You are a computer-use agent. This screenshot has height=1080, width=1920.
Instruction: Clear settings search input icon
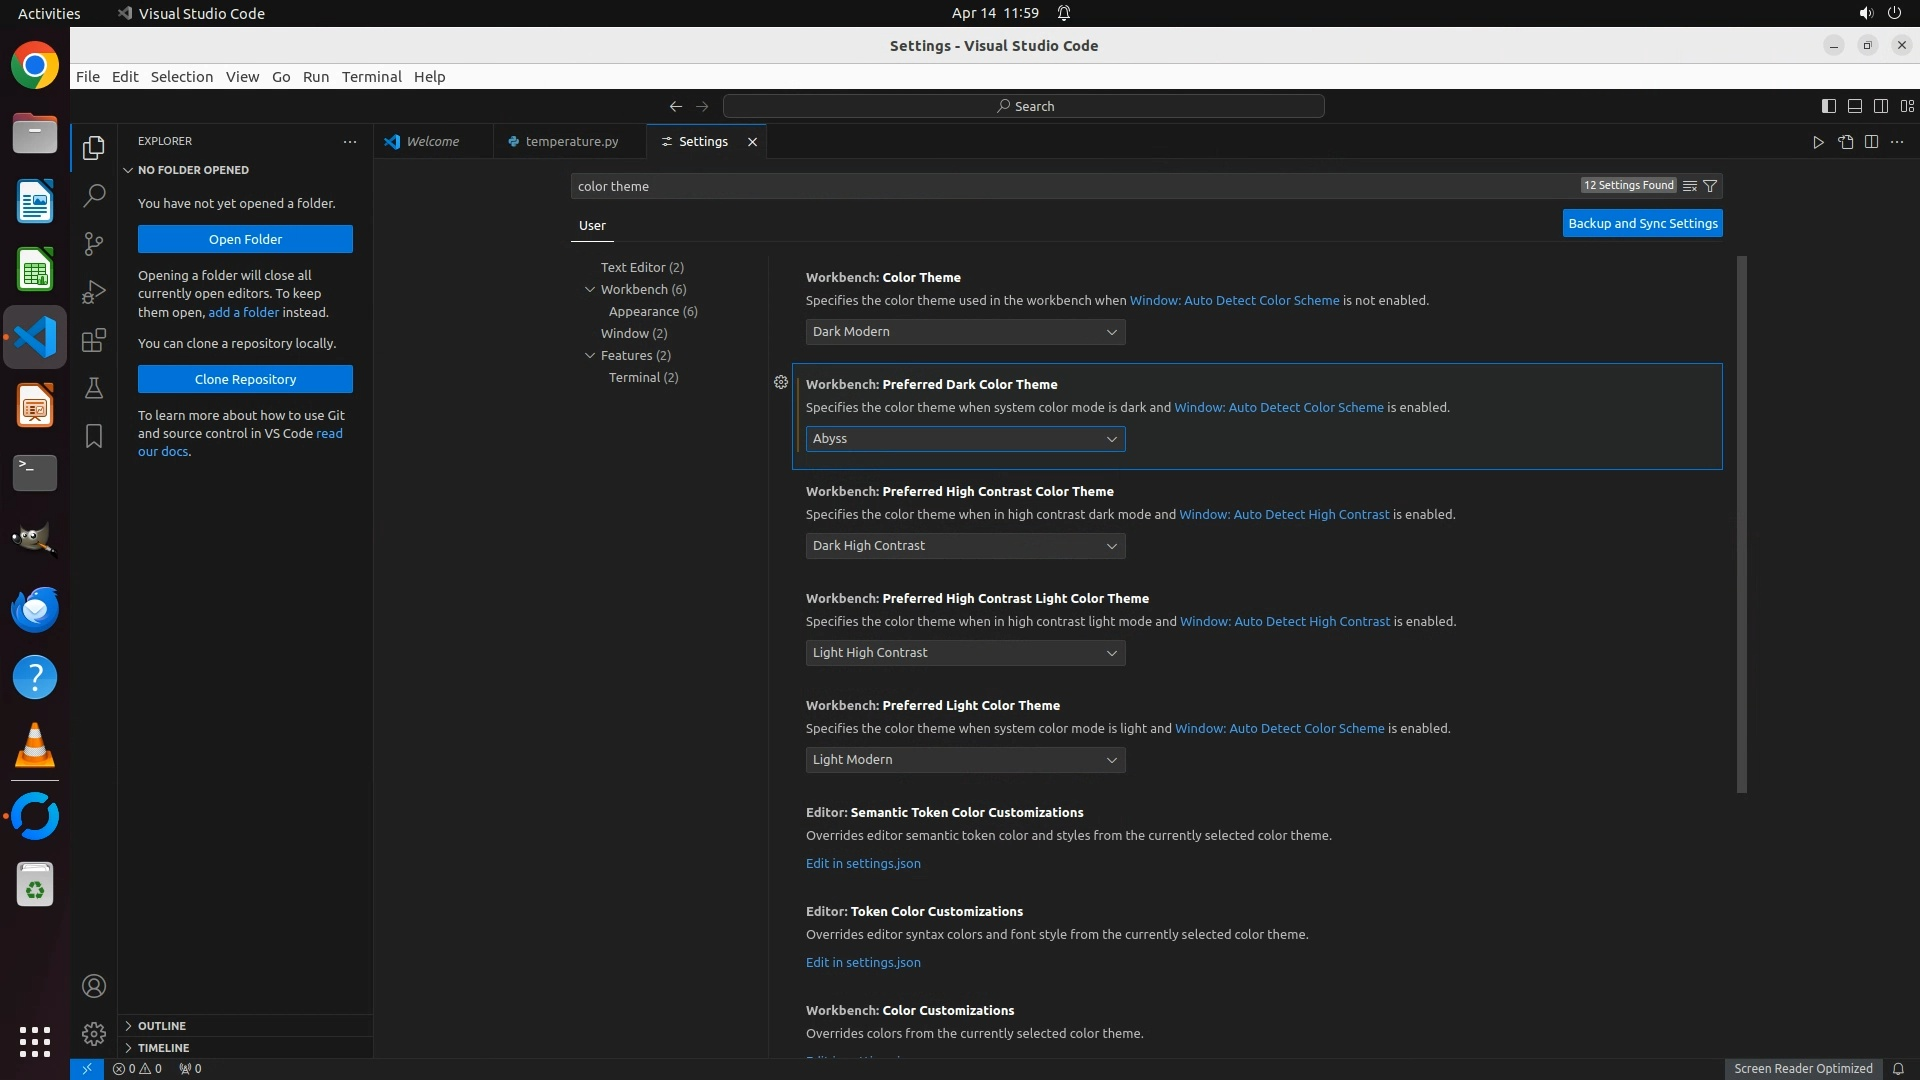click(1689, 186)
